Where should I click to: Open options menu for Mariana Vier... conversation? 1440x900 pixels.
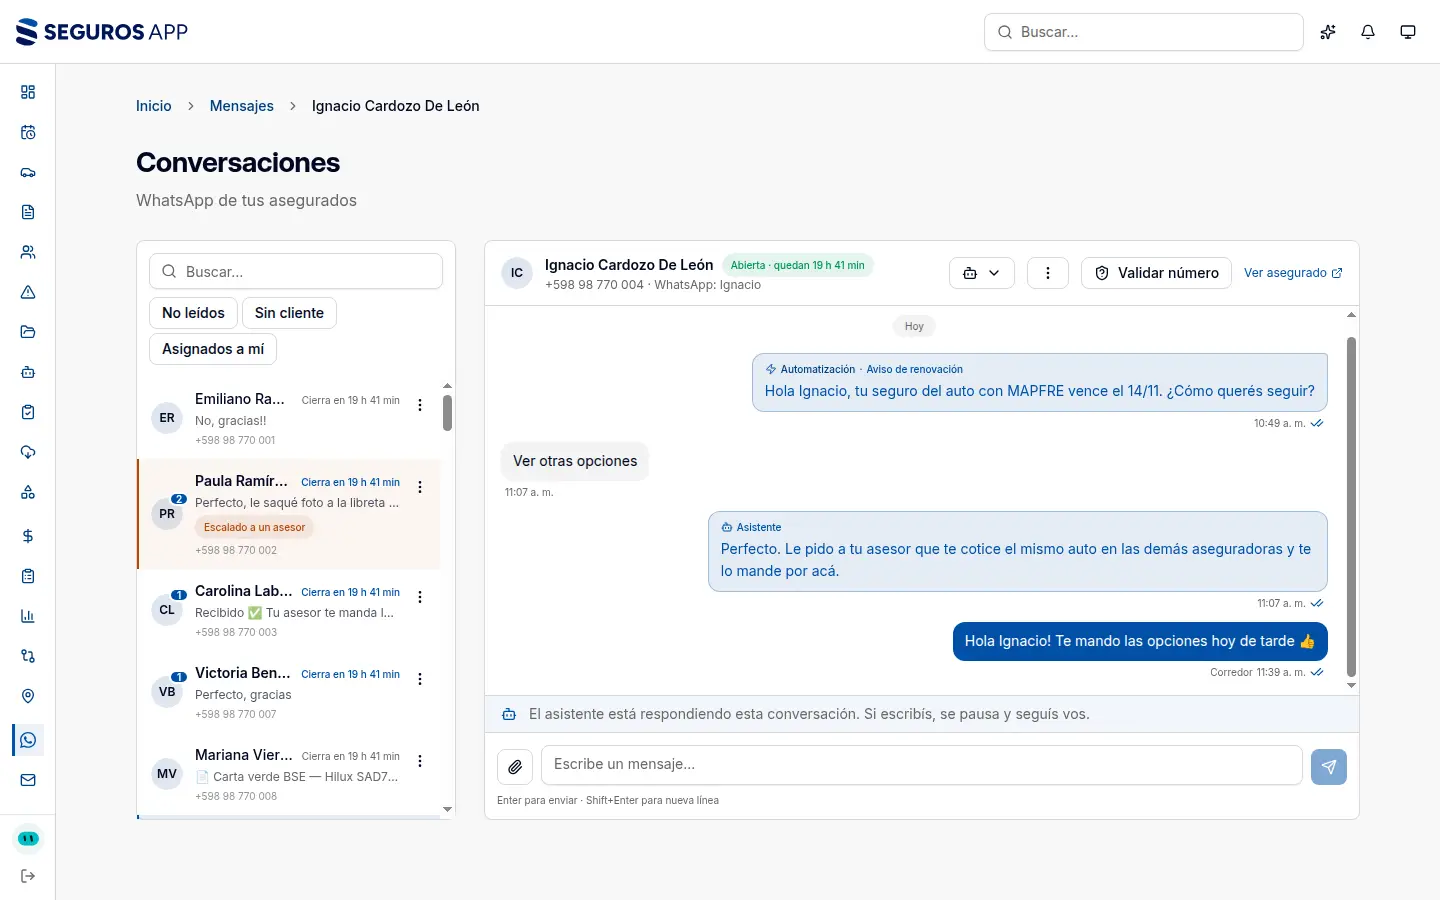pyautogui.click(x=420, y=761)
